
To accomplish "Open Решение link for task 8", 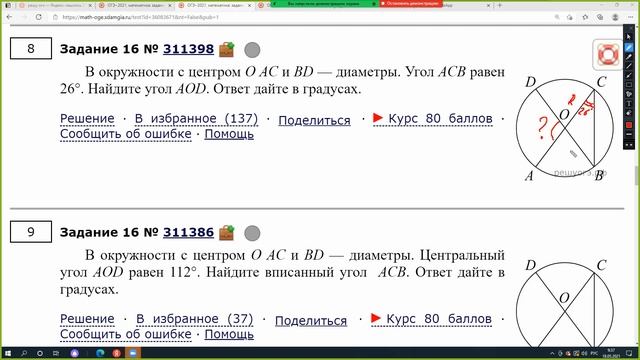I will [87, 118].
